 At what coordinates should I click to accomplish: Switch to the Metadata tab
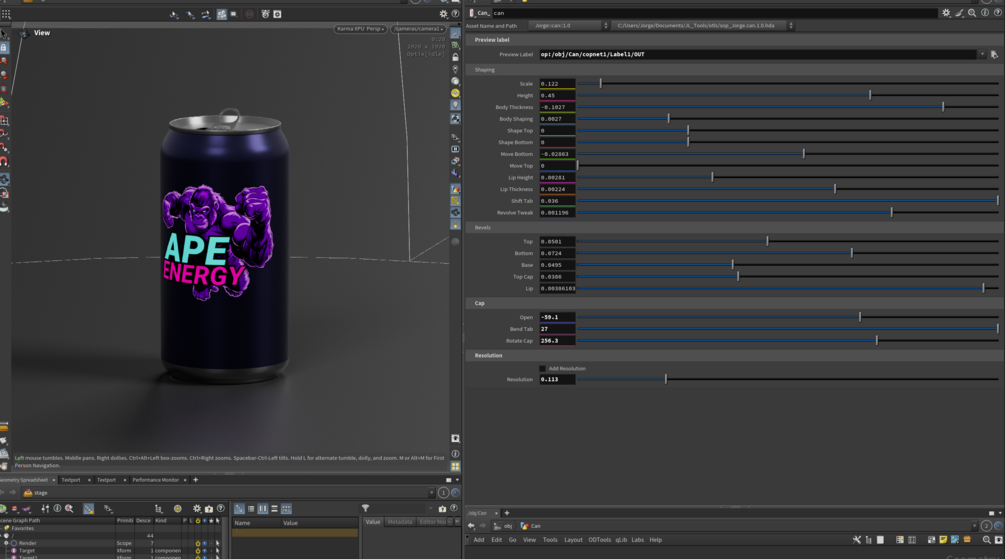point(399,522)
